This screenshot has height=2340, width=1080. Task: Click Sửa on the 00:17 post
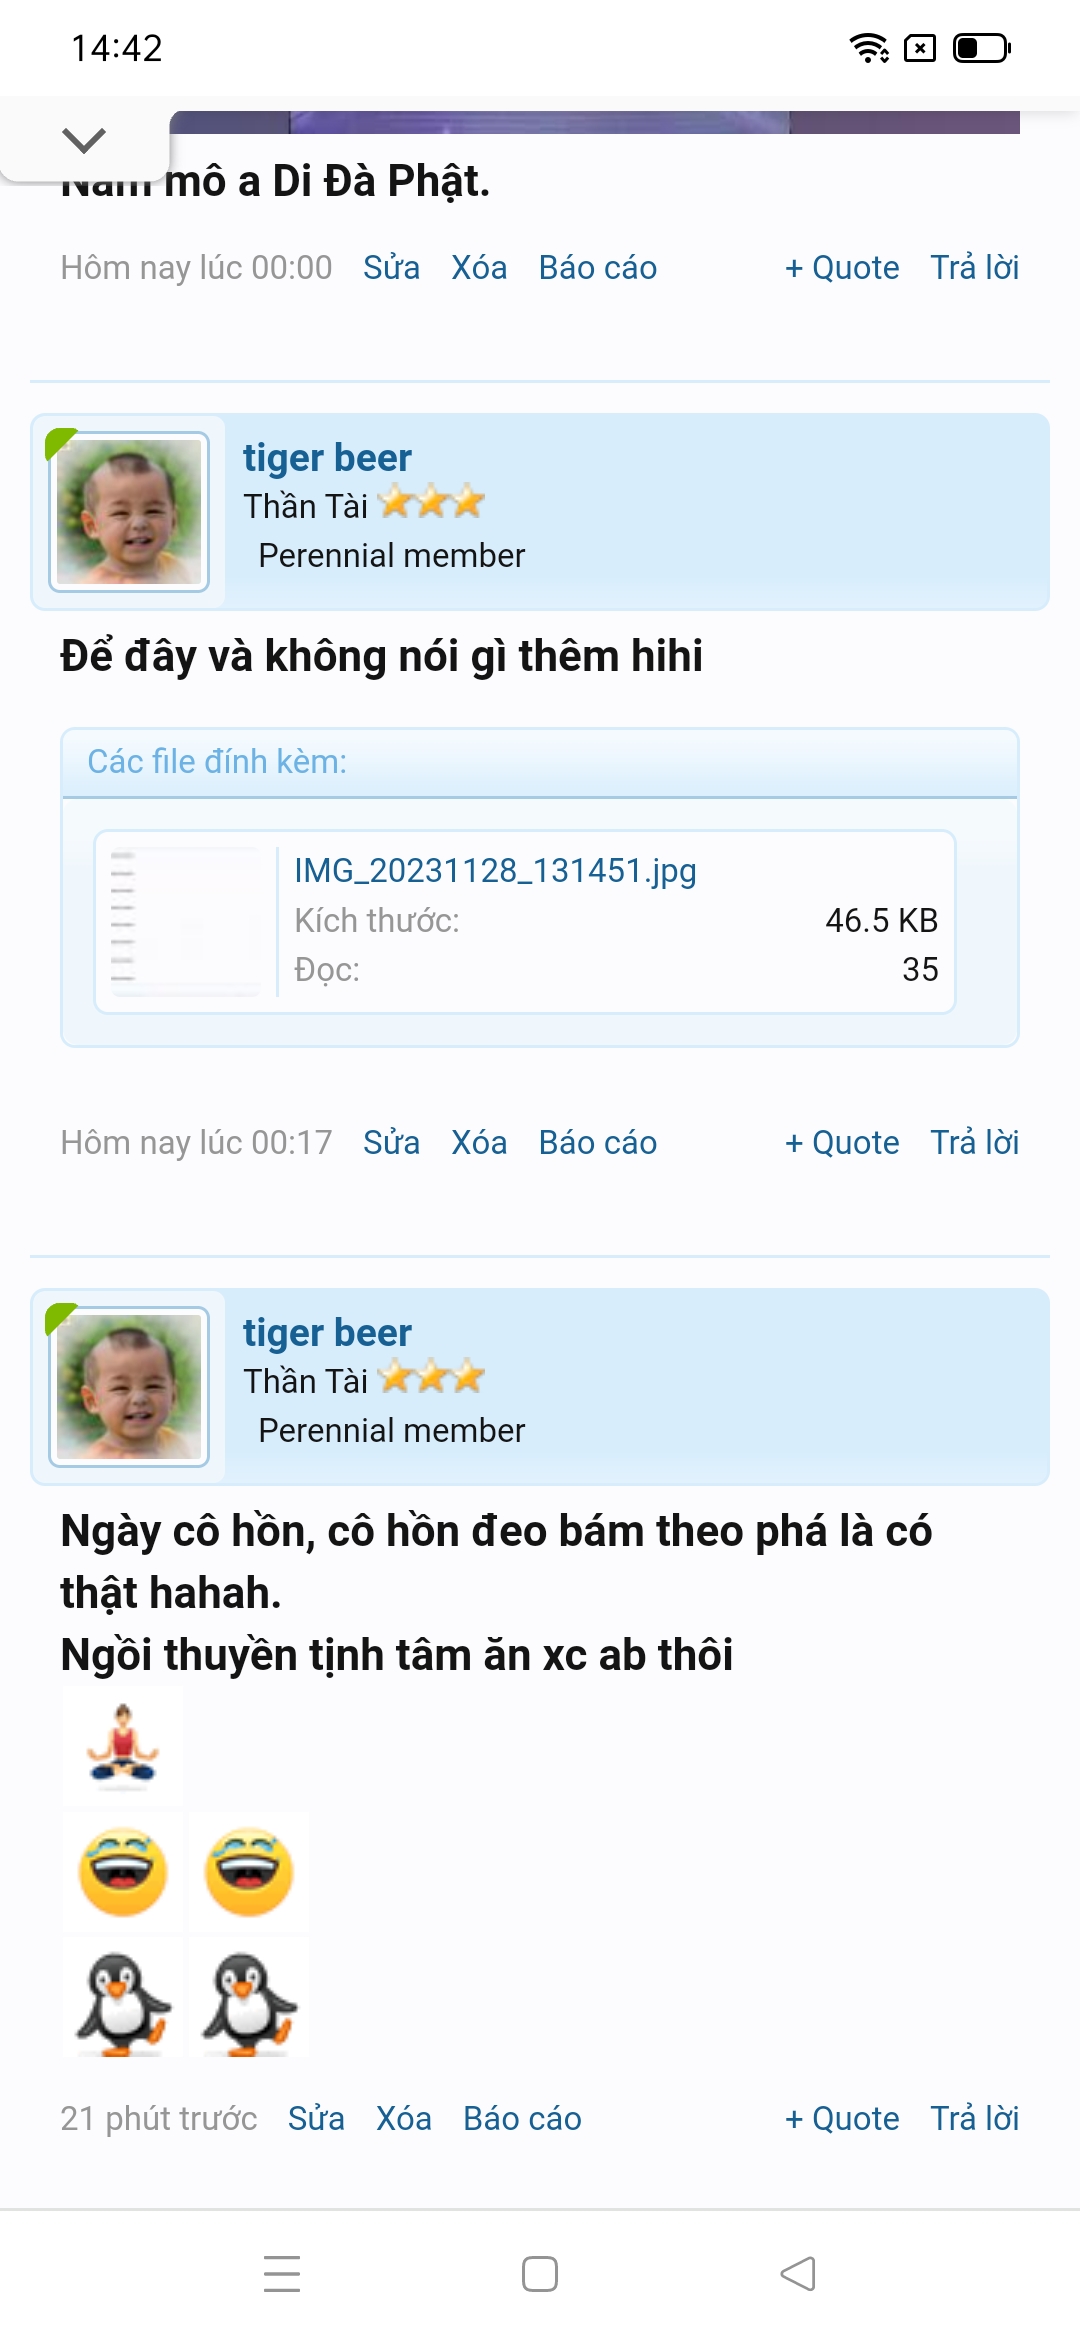click(391, 1142)
